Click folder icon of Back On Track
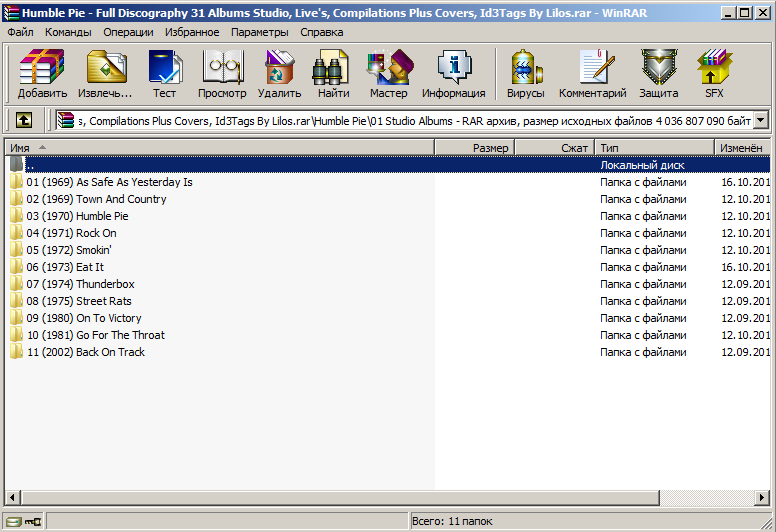The height and width of the screenshot is (532, 776). [x=16, y=351]
